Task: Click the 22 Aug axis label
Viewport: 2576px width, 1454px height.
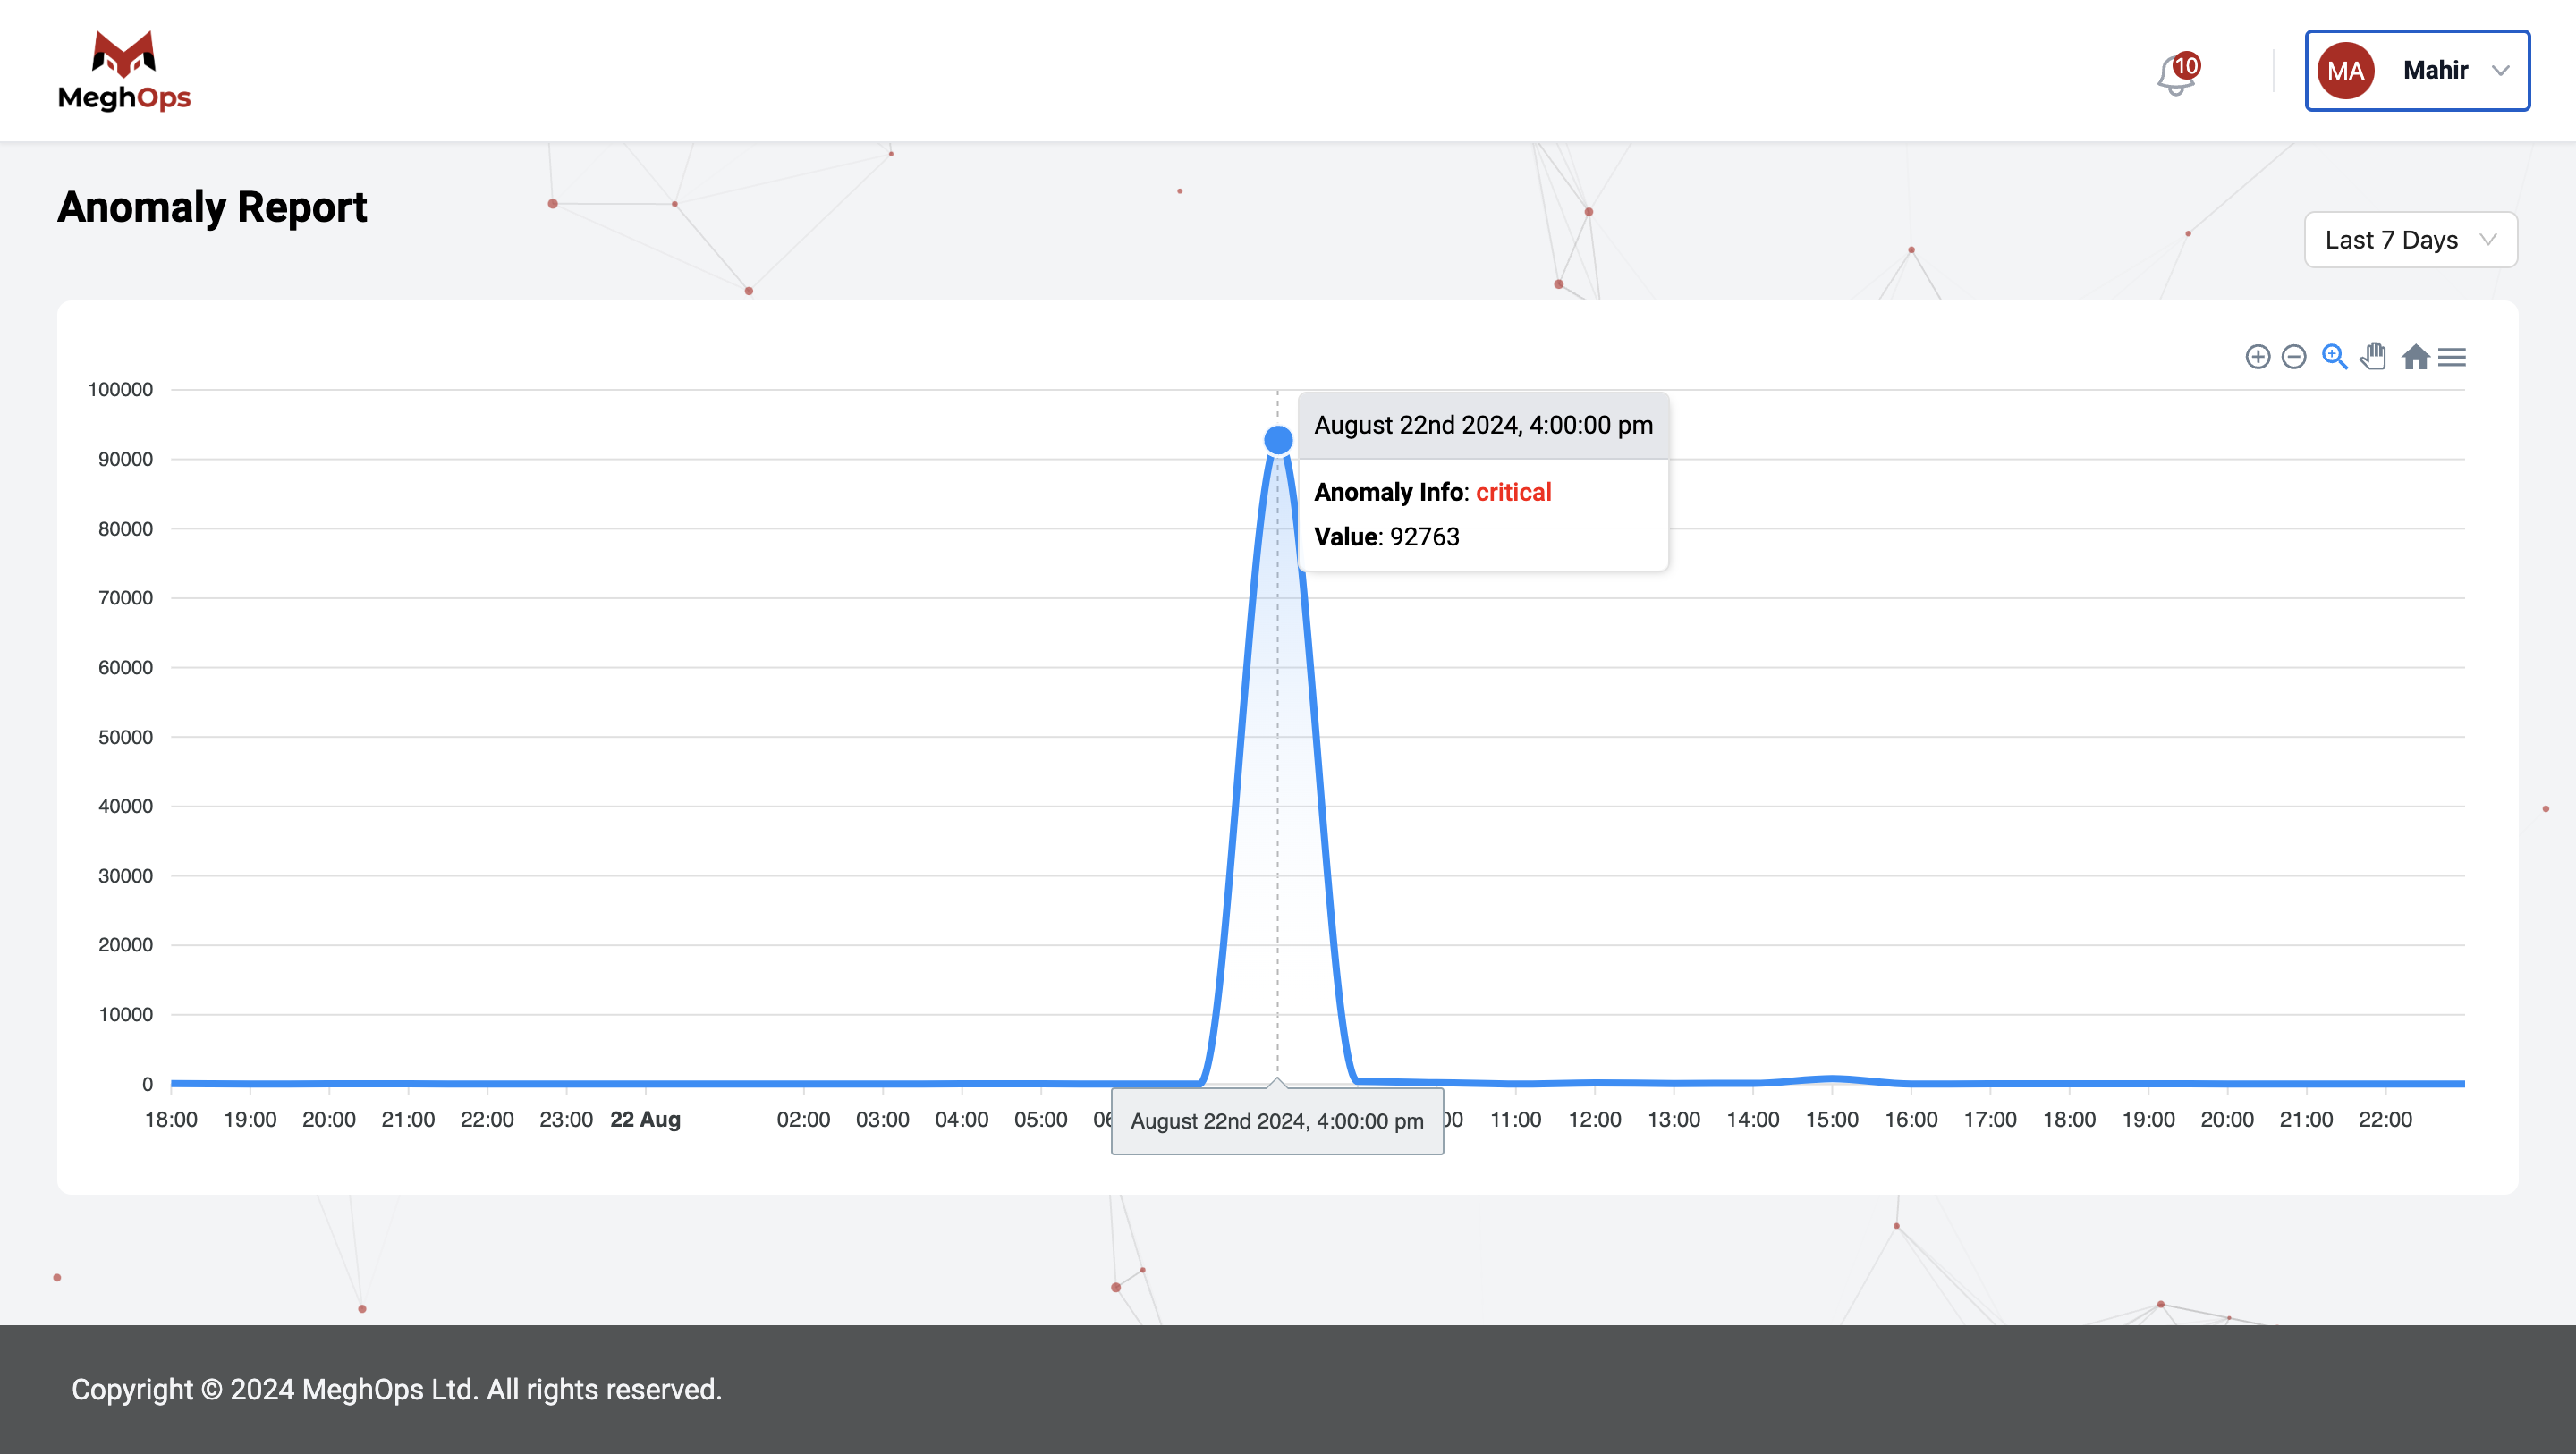Action: click(645, 1120)
